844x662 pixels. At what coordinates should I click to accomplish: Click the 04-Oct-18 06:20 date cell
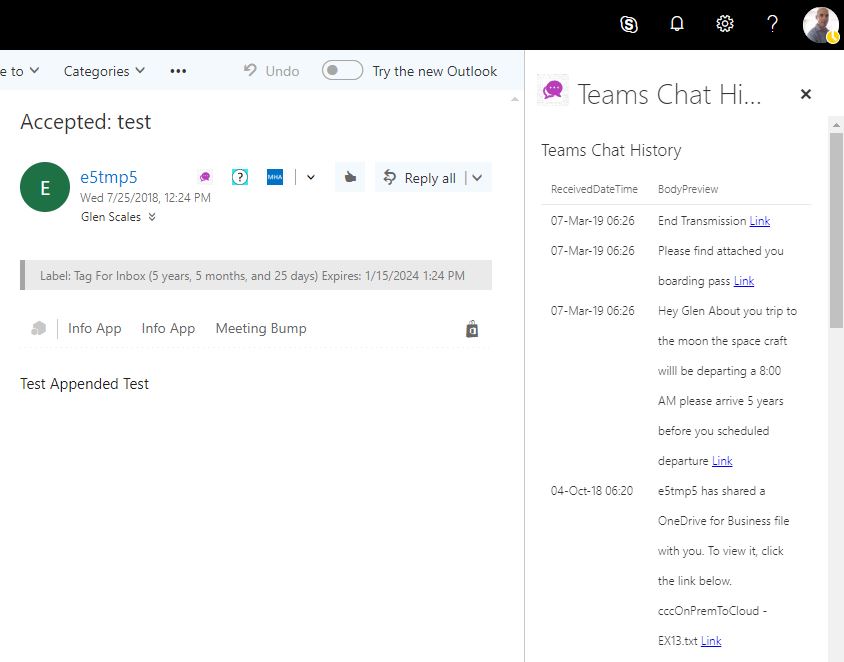click(592, 491)
